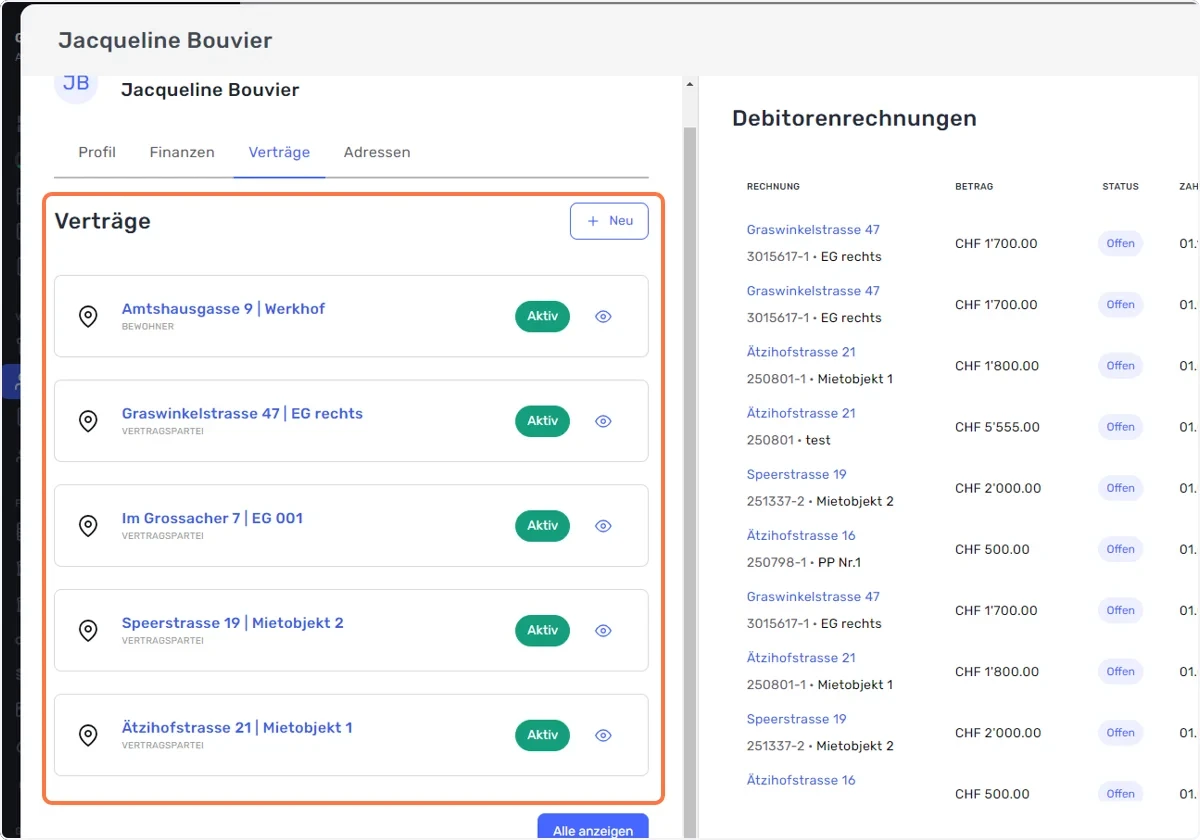Viewport: 1200px width, 840px height.
Task: Click the Offen badge in the CHF 5'555.00 row
Action: point(1120,427)
